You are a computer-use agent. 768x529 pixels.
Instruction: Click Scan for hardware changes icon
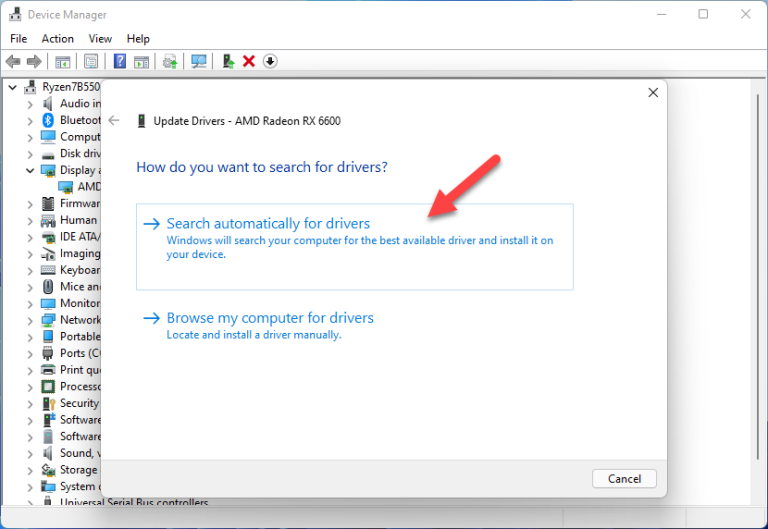pyautogui.click(x=199, y=62)
